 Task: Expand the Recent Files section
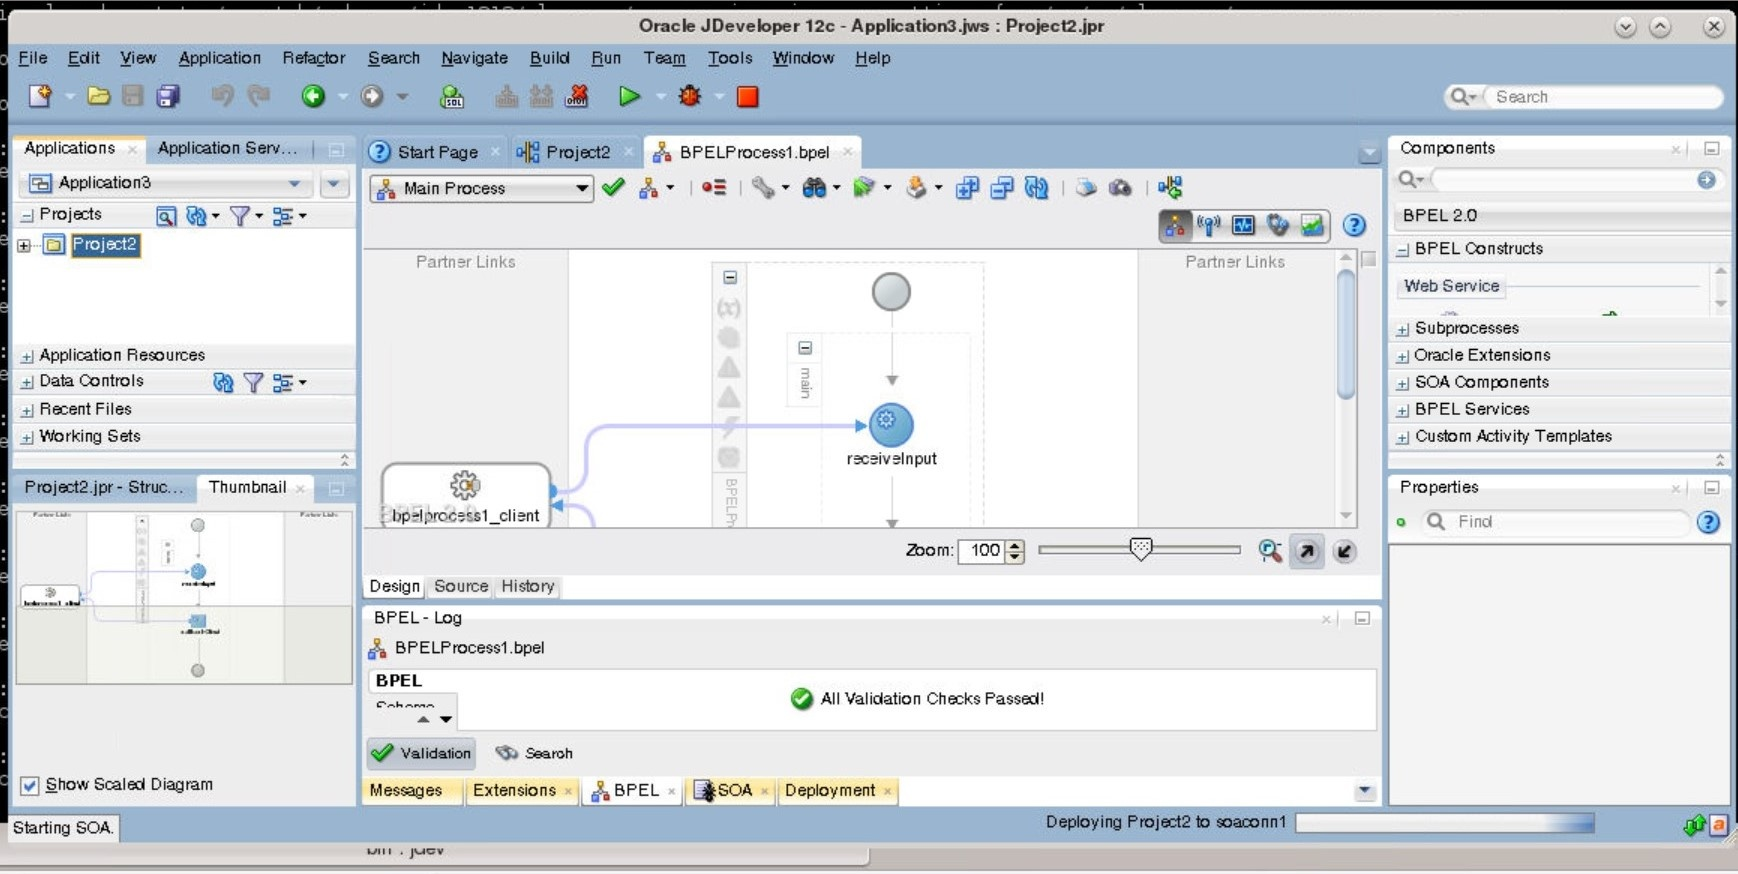pyautogui.click(x=27, y=410)
